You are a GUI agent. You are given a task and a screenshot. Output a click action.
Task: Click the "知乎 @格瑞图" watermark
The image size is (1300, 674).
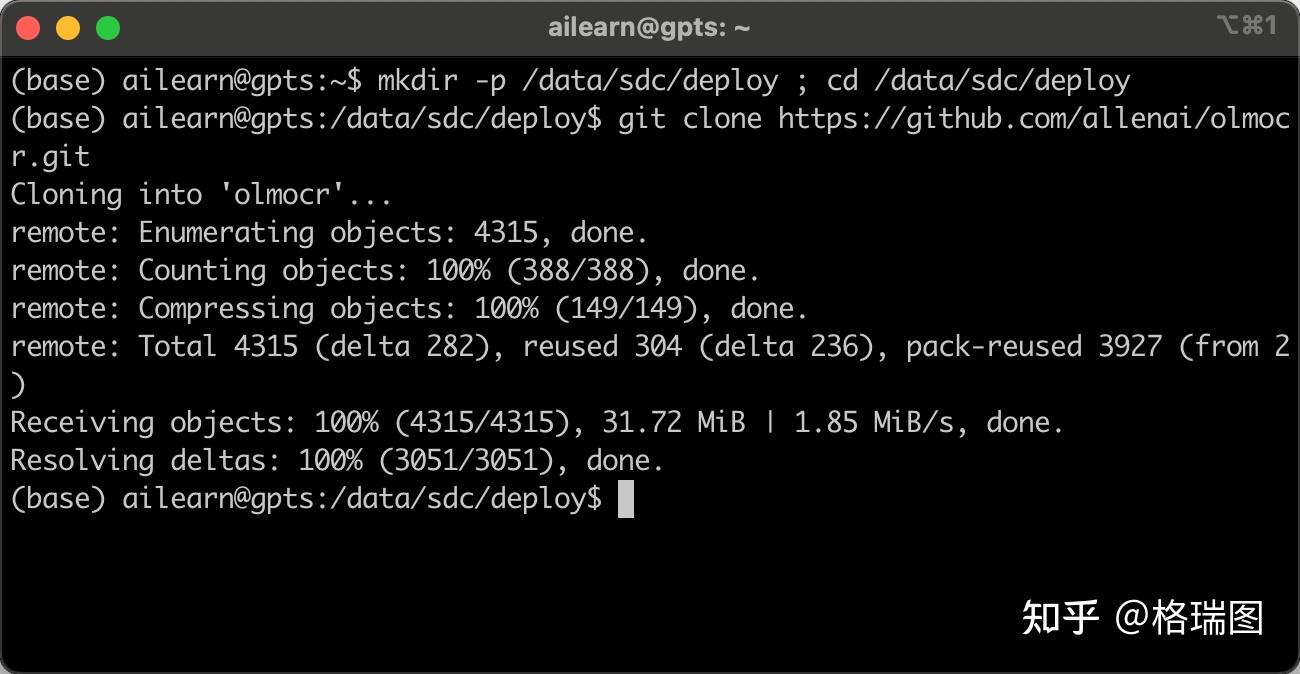(x=1142, y=618)
